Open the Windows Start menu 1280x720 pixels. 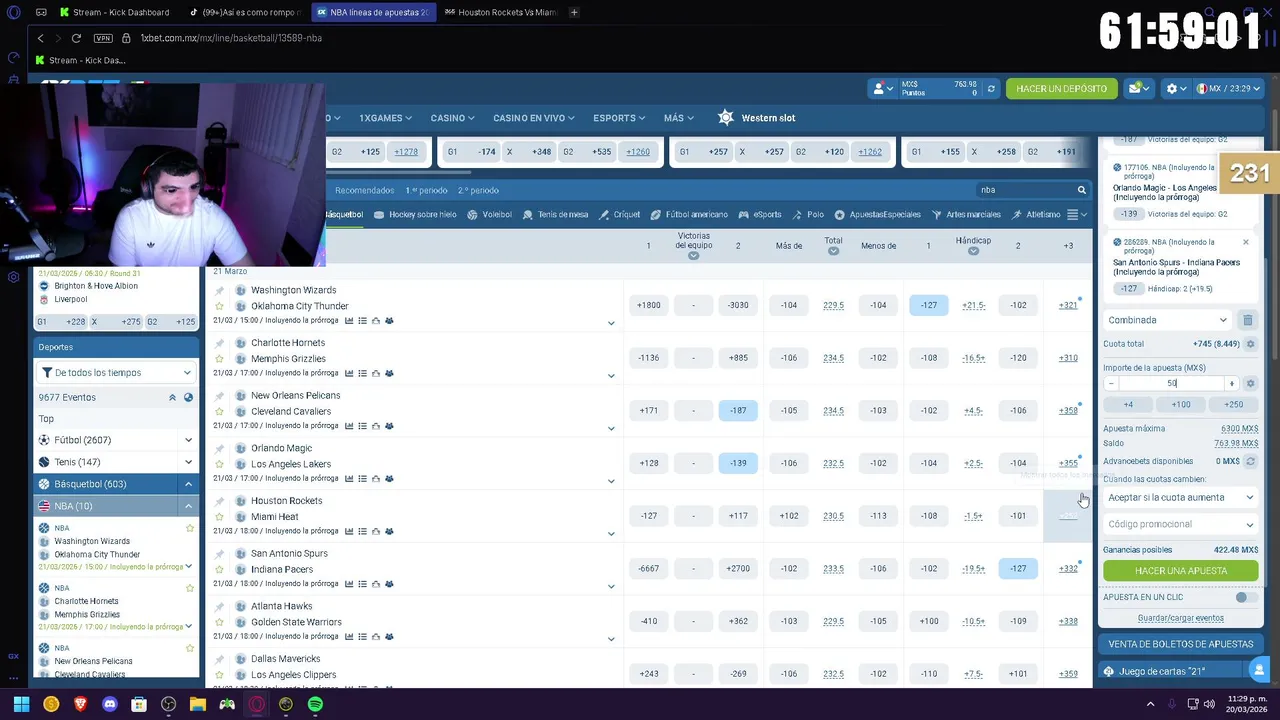pos(21,704)
